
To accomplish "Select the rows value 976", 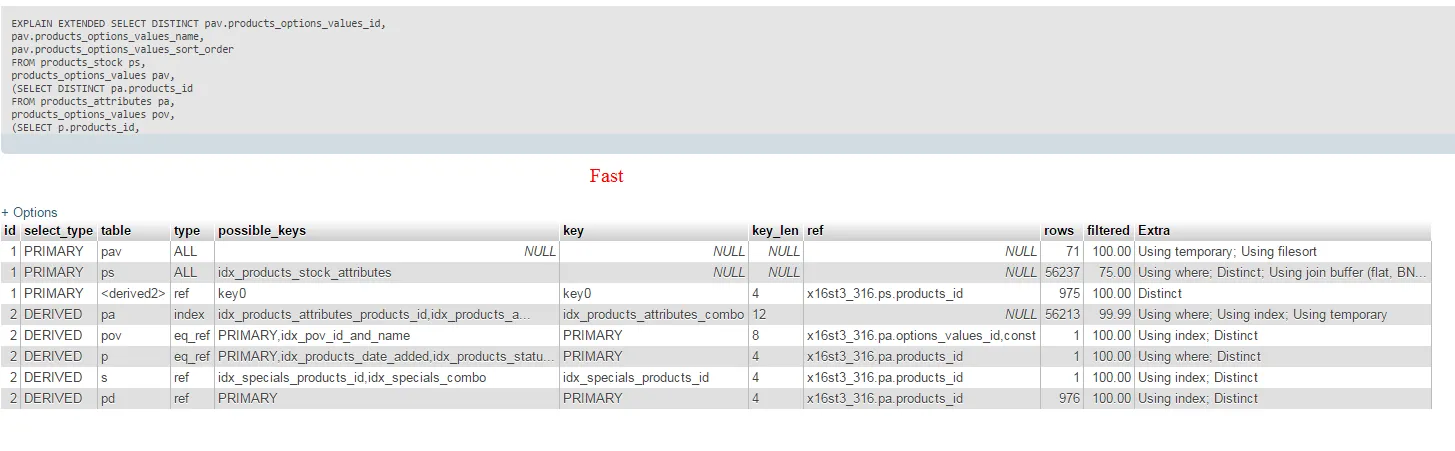I will coord(1068,398).
